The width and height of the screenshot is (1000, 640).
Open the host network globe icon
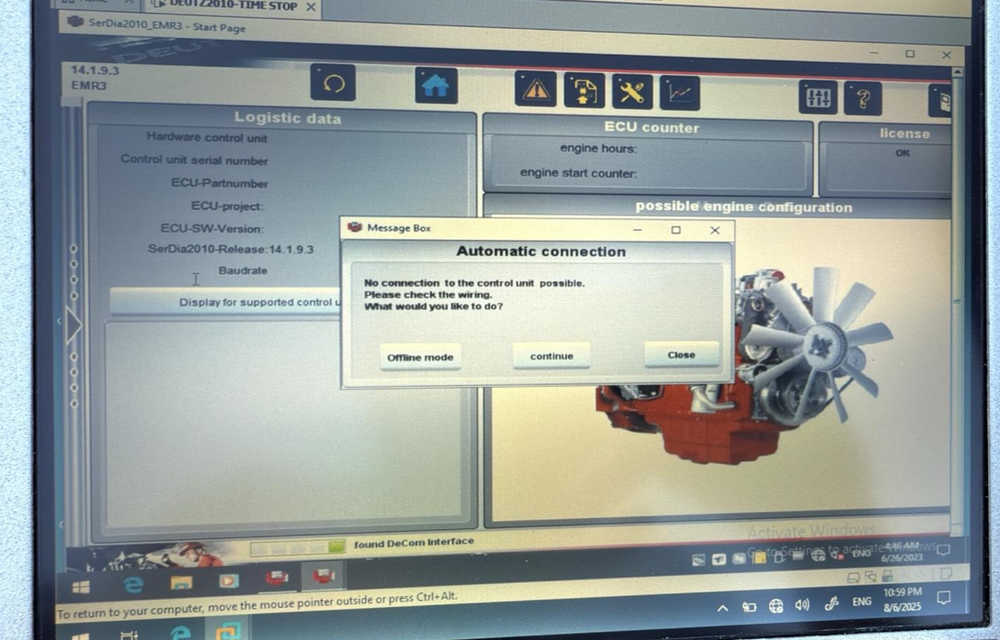click(776, 606)
